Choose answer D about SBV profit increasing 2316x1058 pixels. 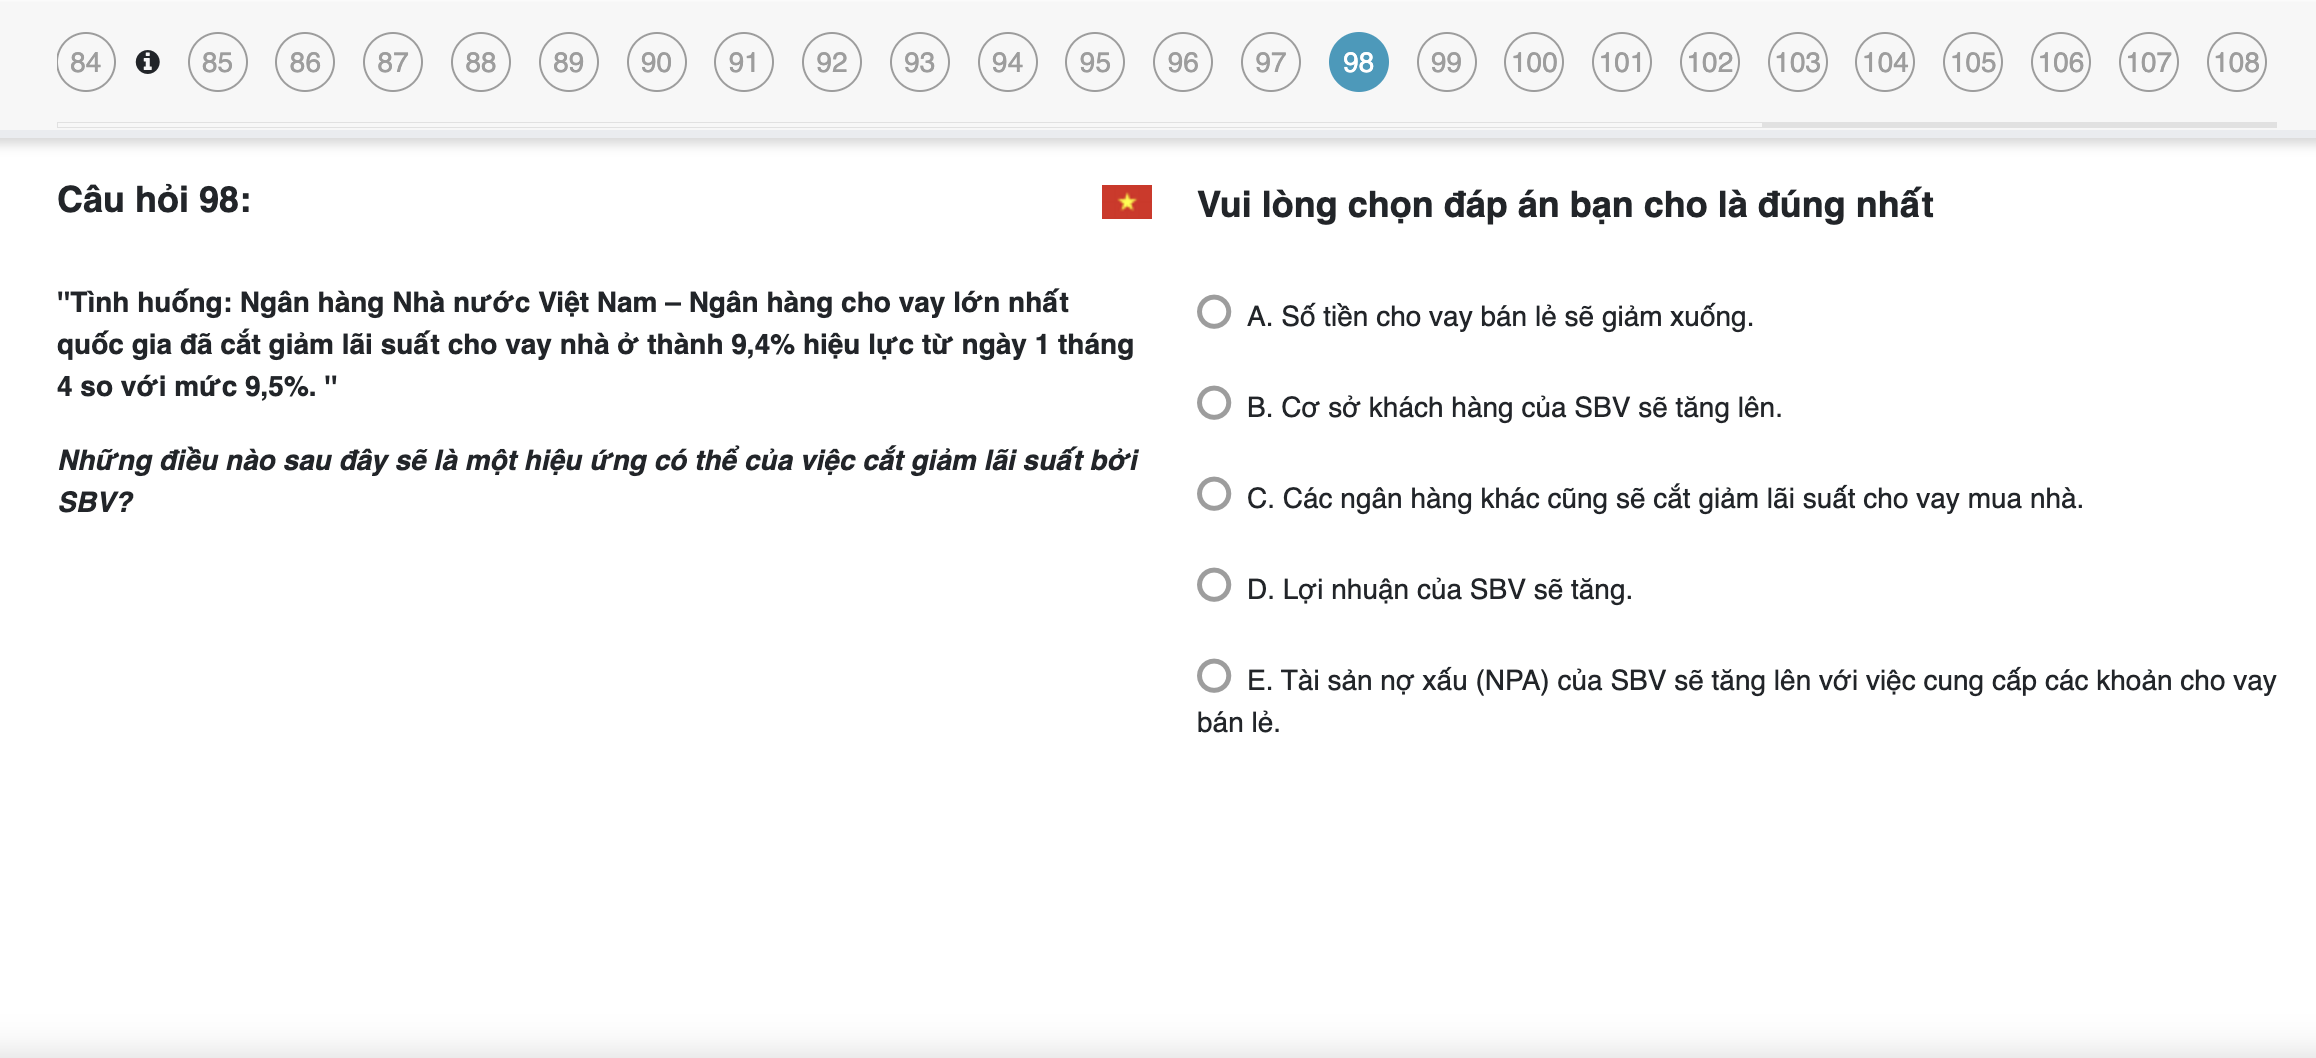click(1214, 585)
